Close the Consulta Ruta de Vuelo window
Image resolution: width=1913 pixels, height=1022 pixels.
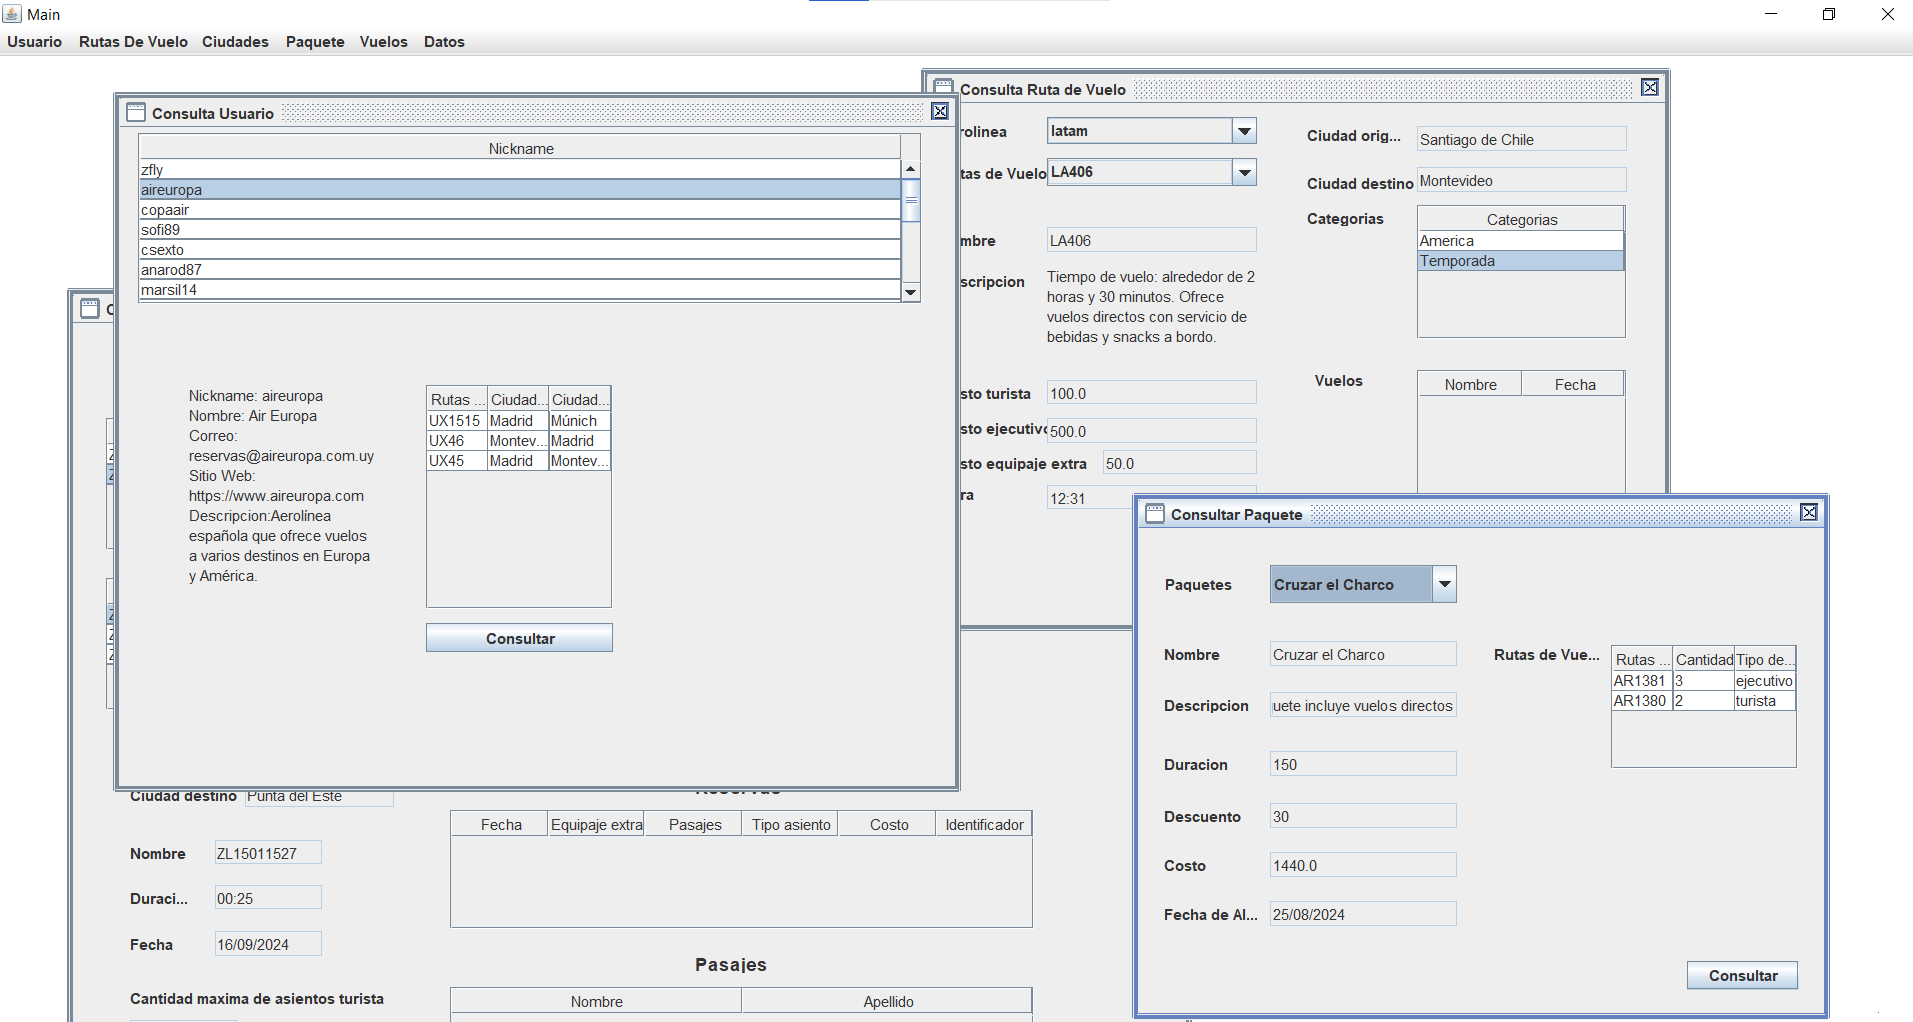pyautogui.click(x=1650, y=88)
